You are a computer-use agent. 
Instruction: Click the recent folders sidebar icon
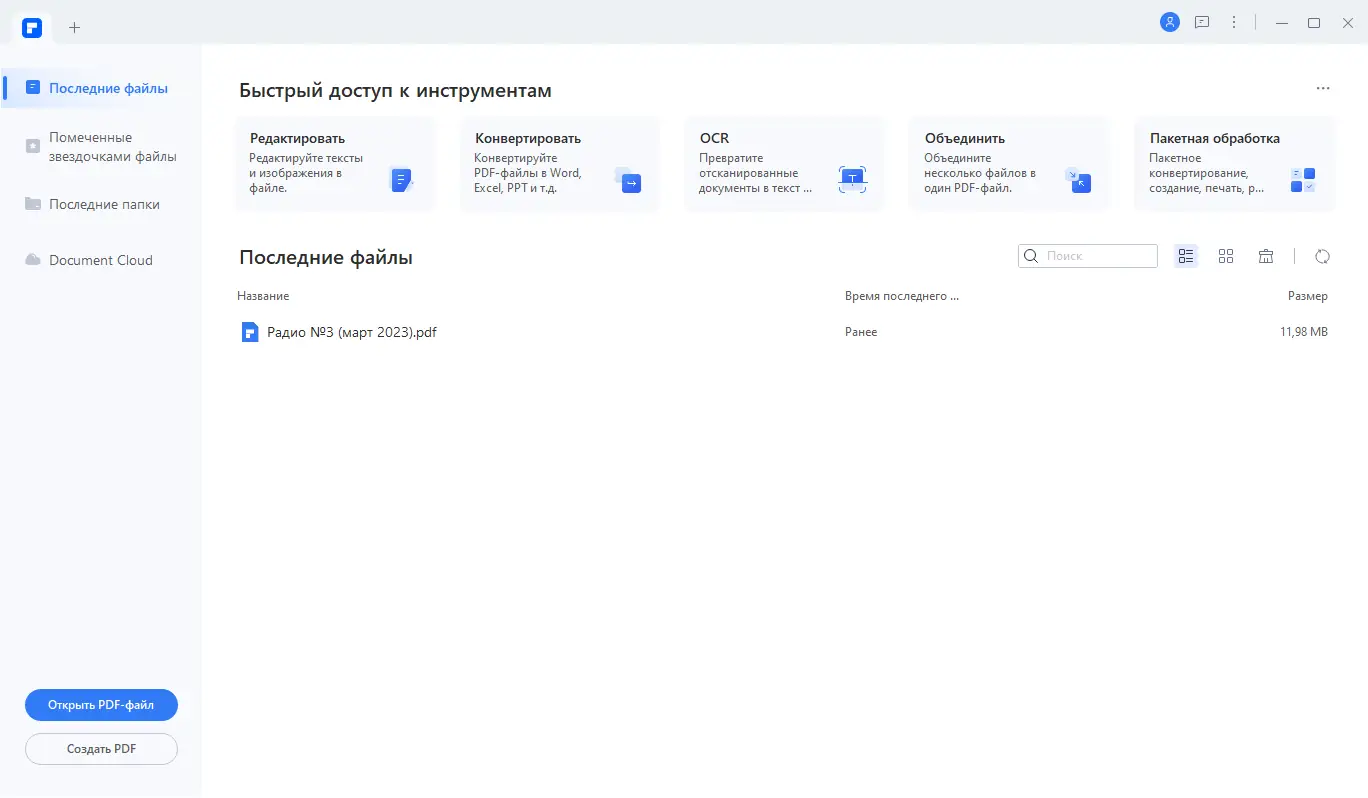[33, 204]
